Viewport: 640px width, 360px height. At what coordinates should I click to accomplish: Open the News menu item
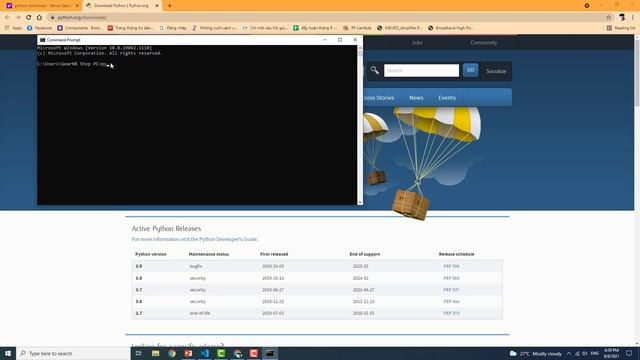point(416,98)
